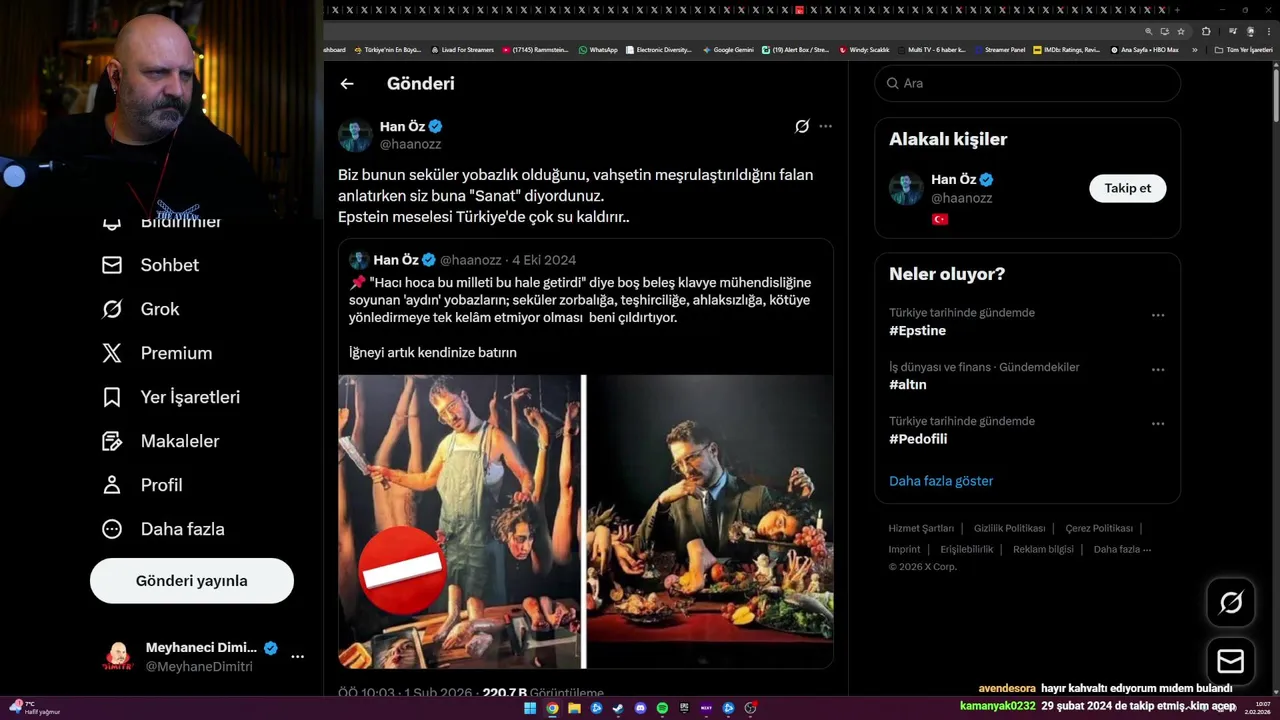The width and height of the screenshot is (1280, 720).
Task: Open File Explorer from taskbar
Action: 574,708
